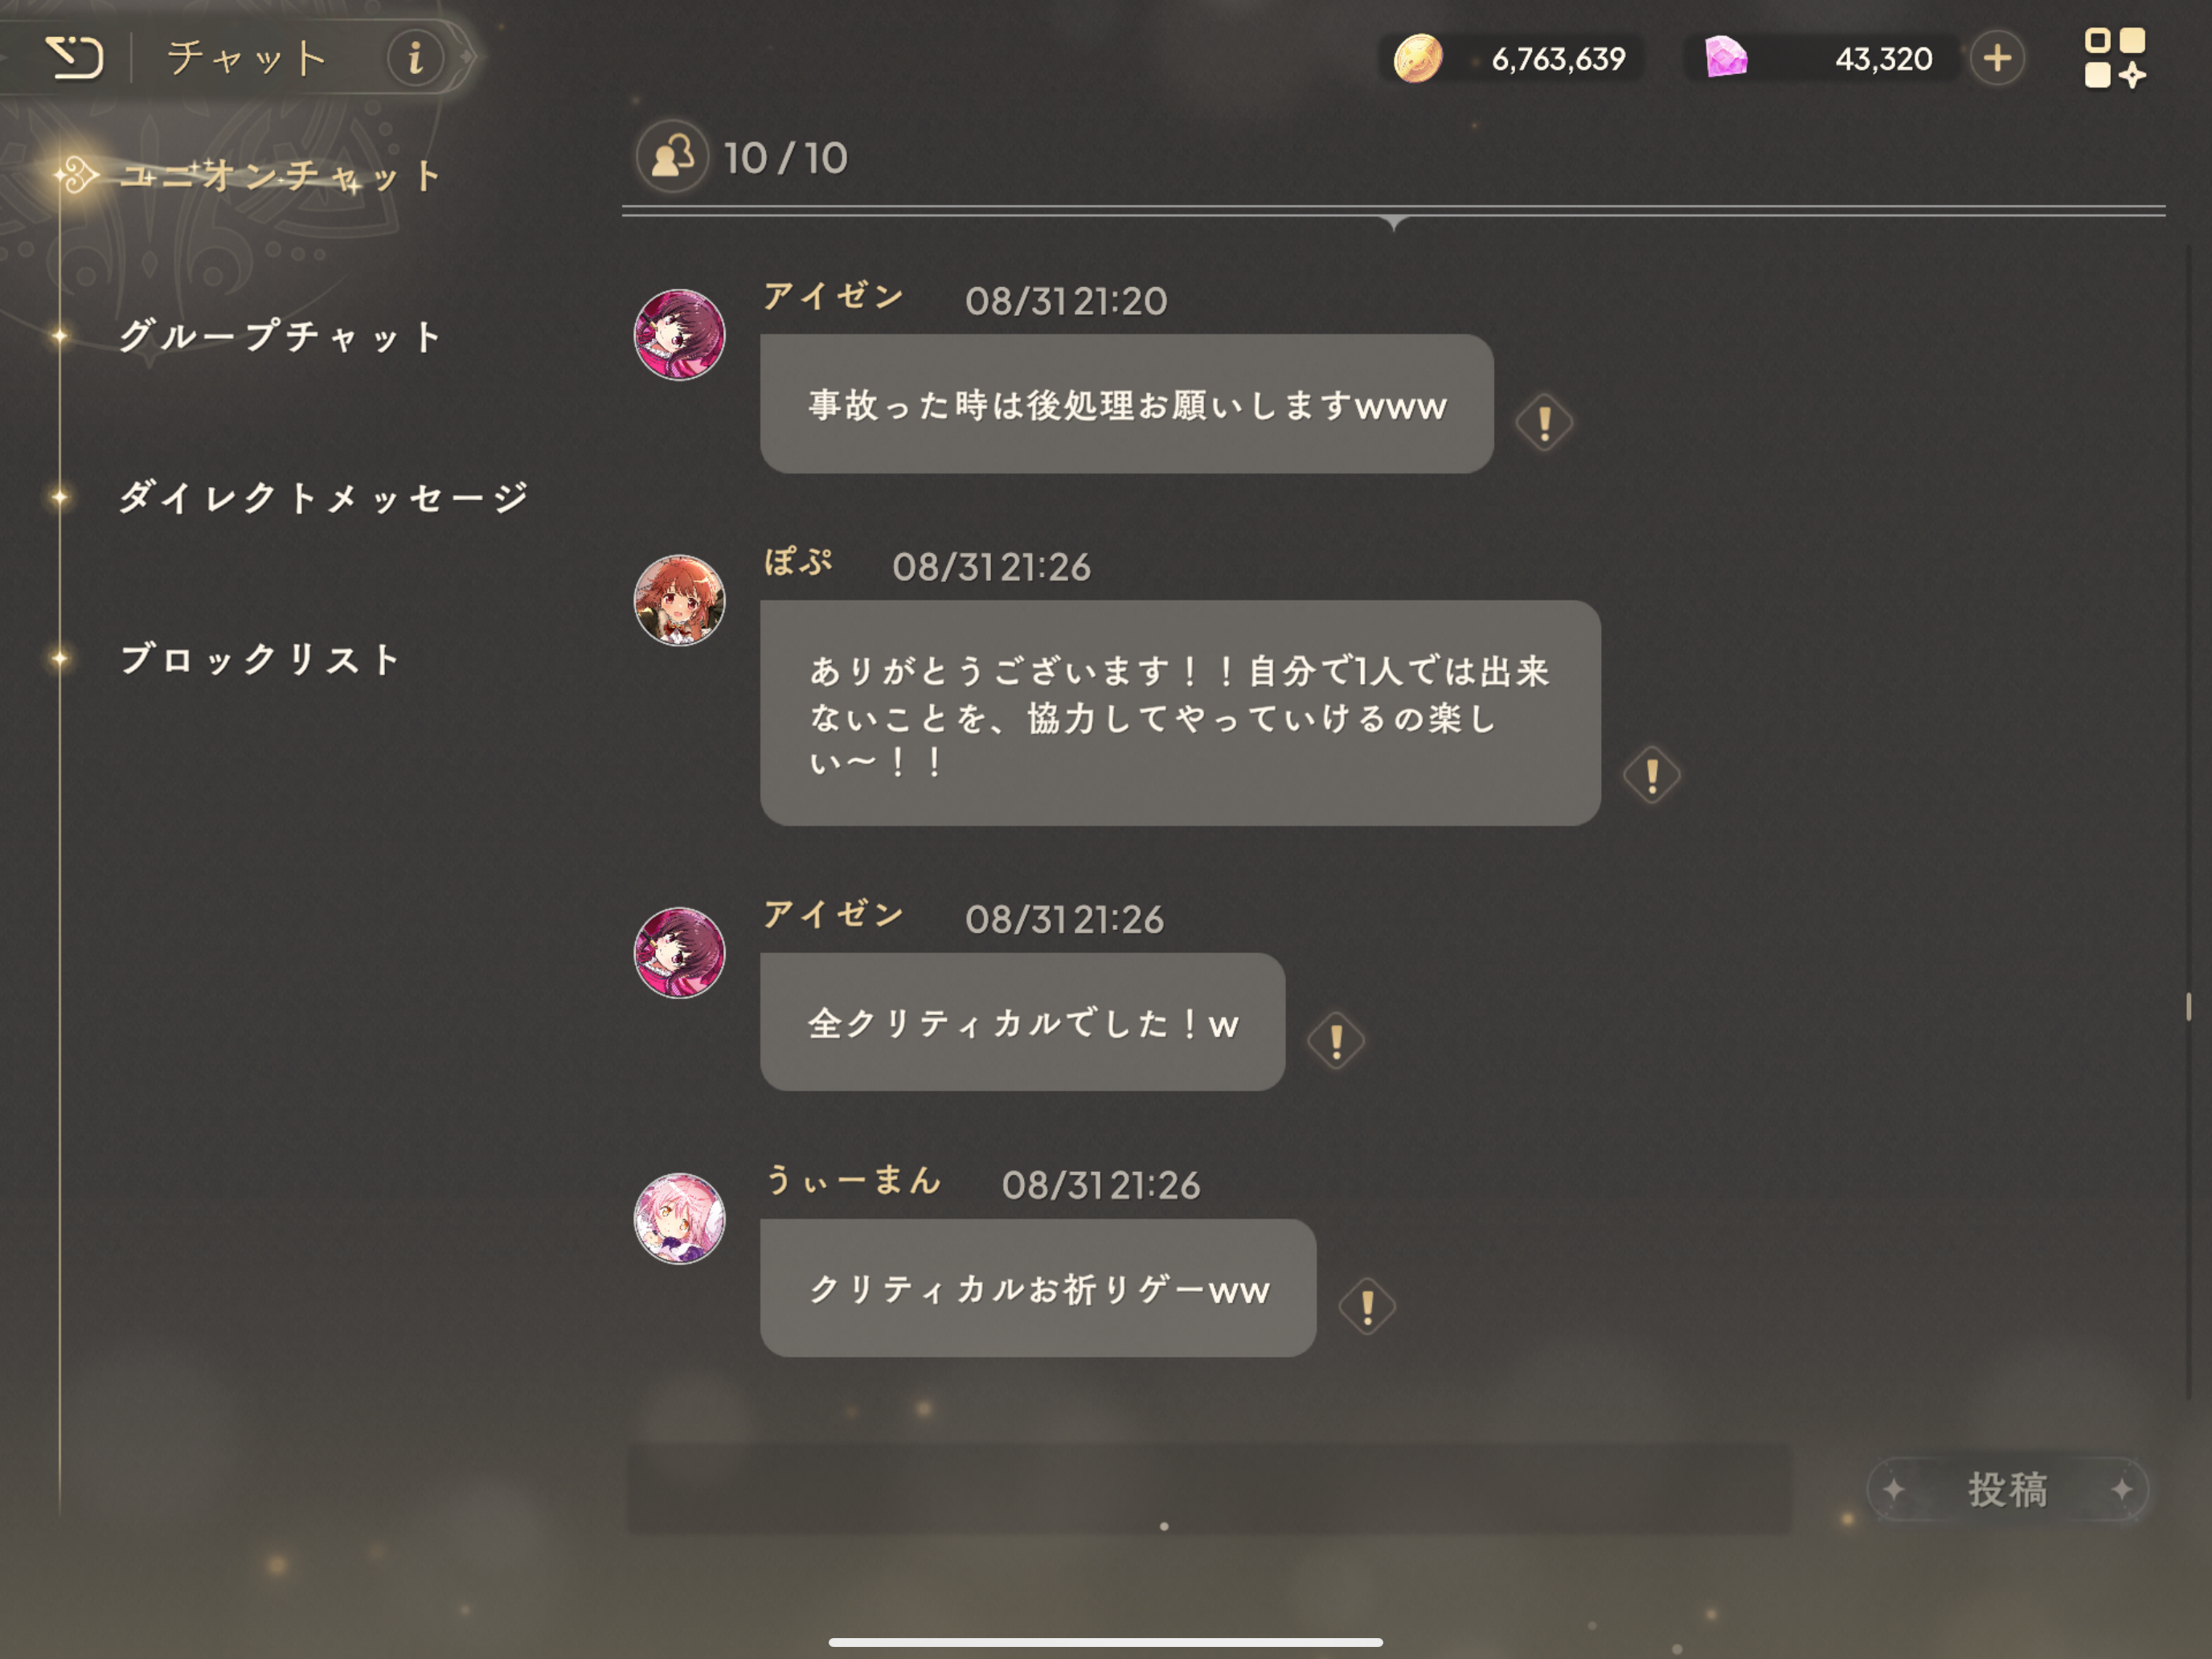Report ぽぷ's message via exclamation icon

1651,775
